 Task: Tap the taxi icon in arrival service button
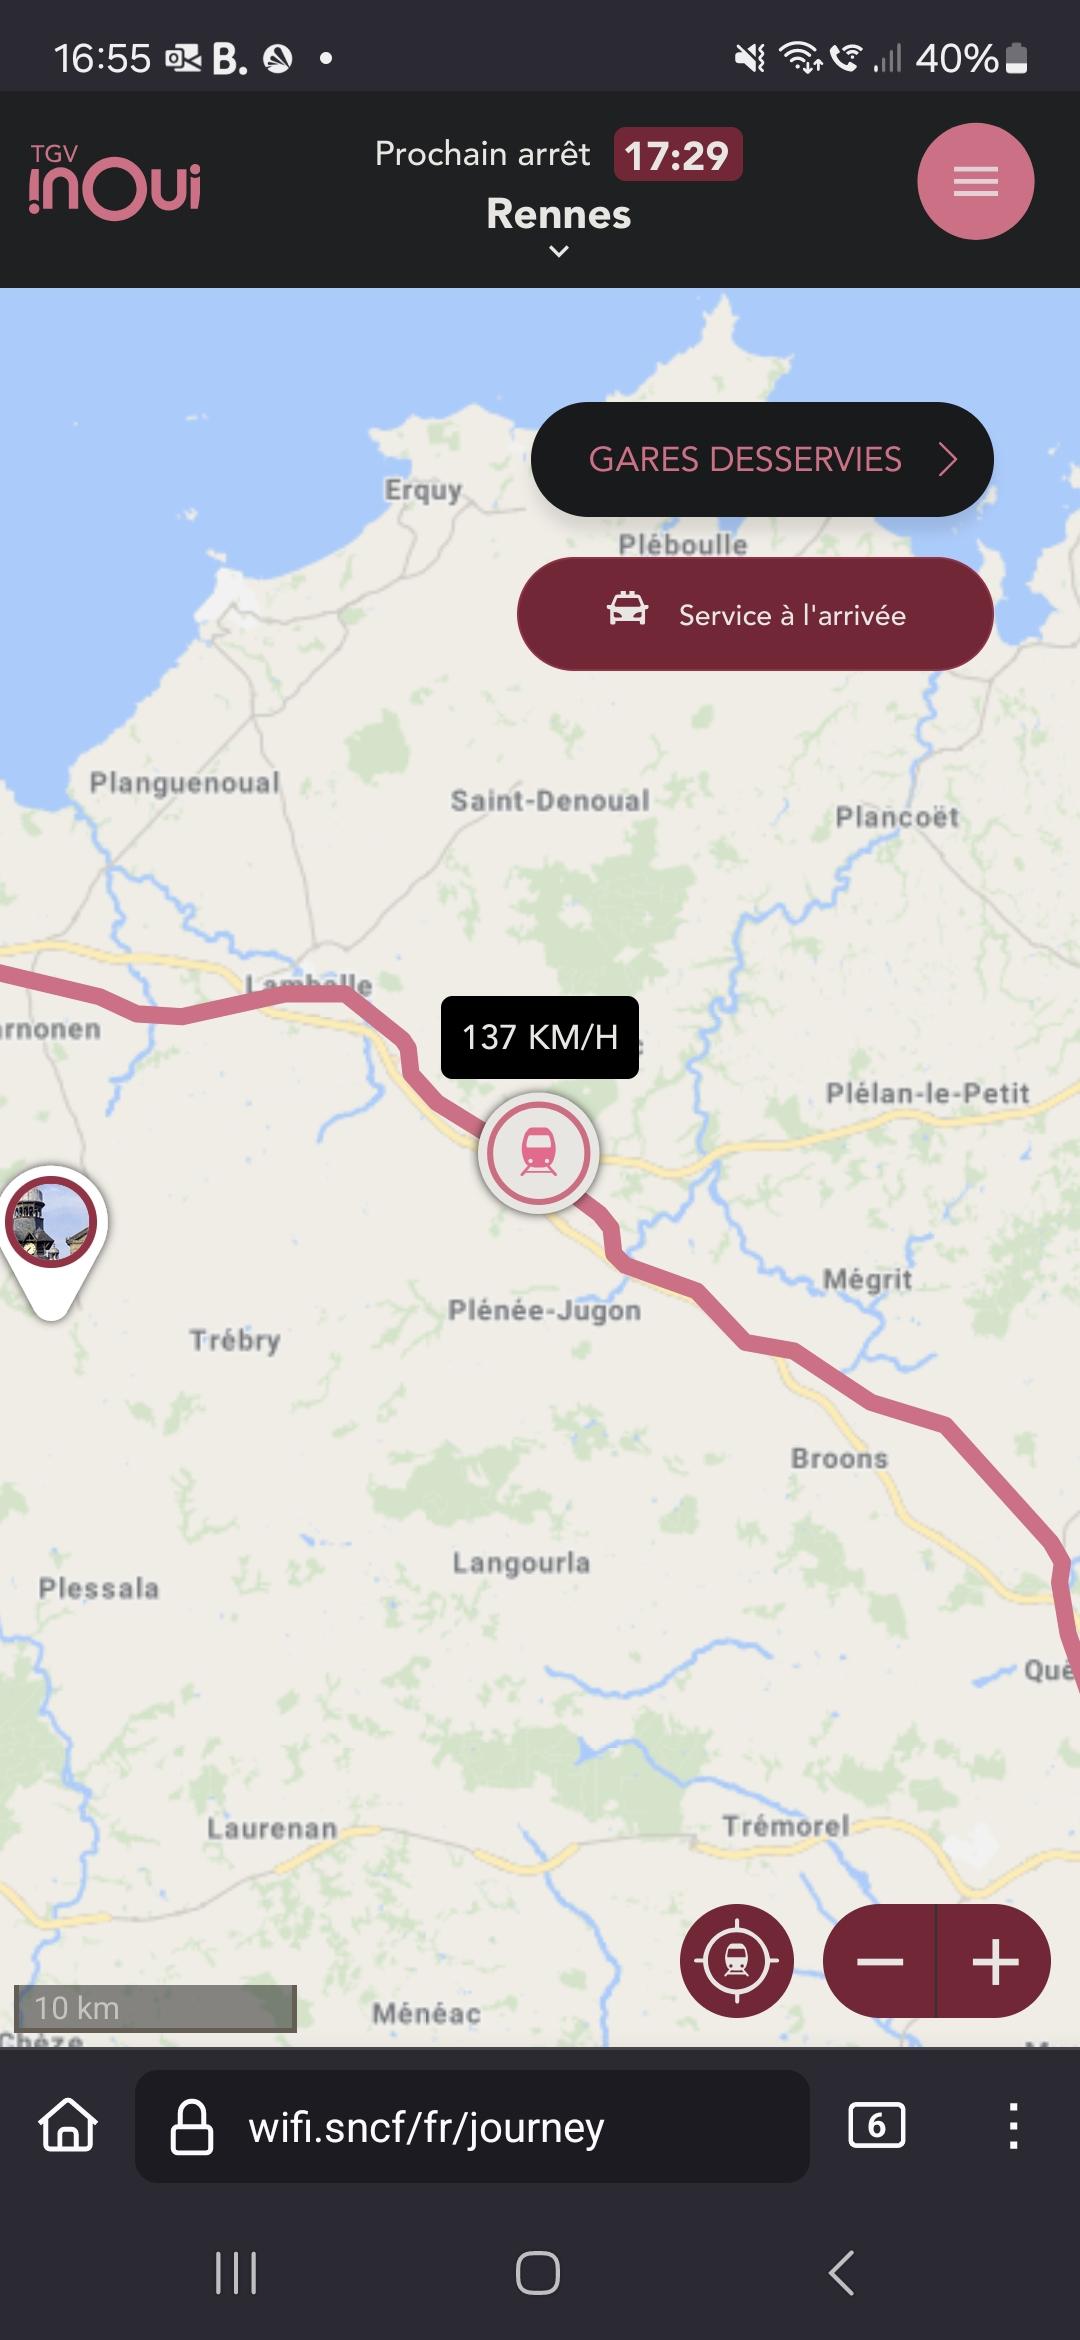(627, 609)
